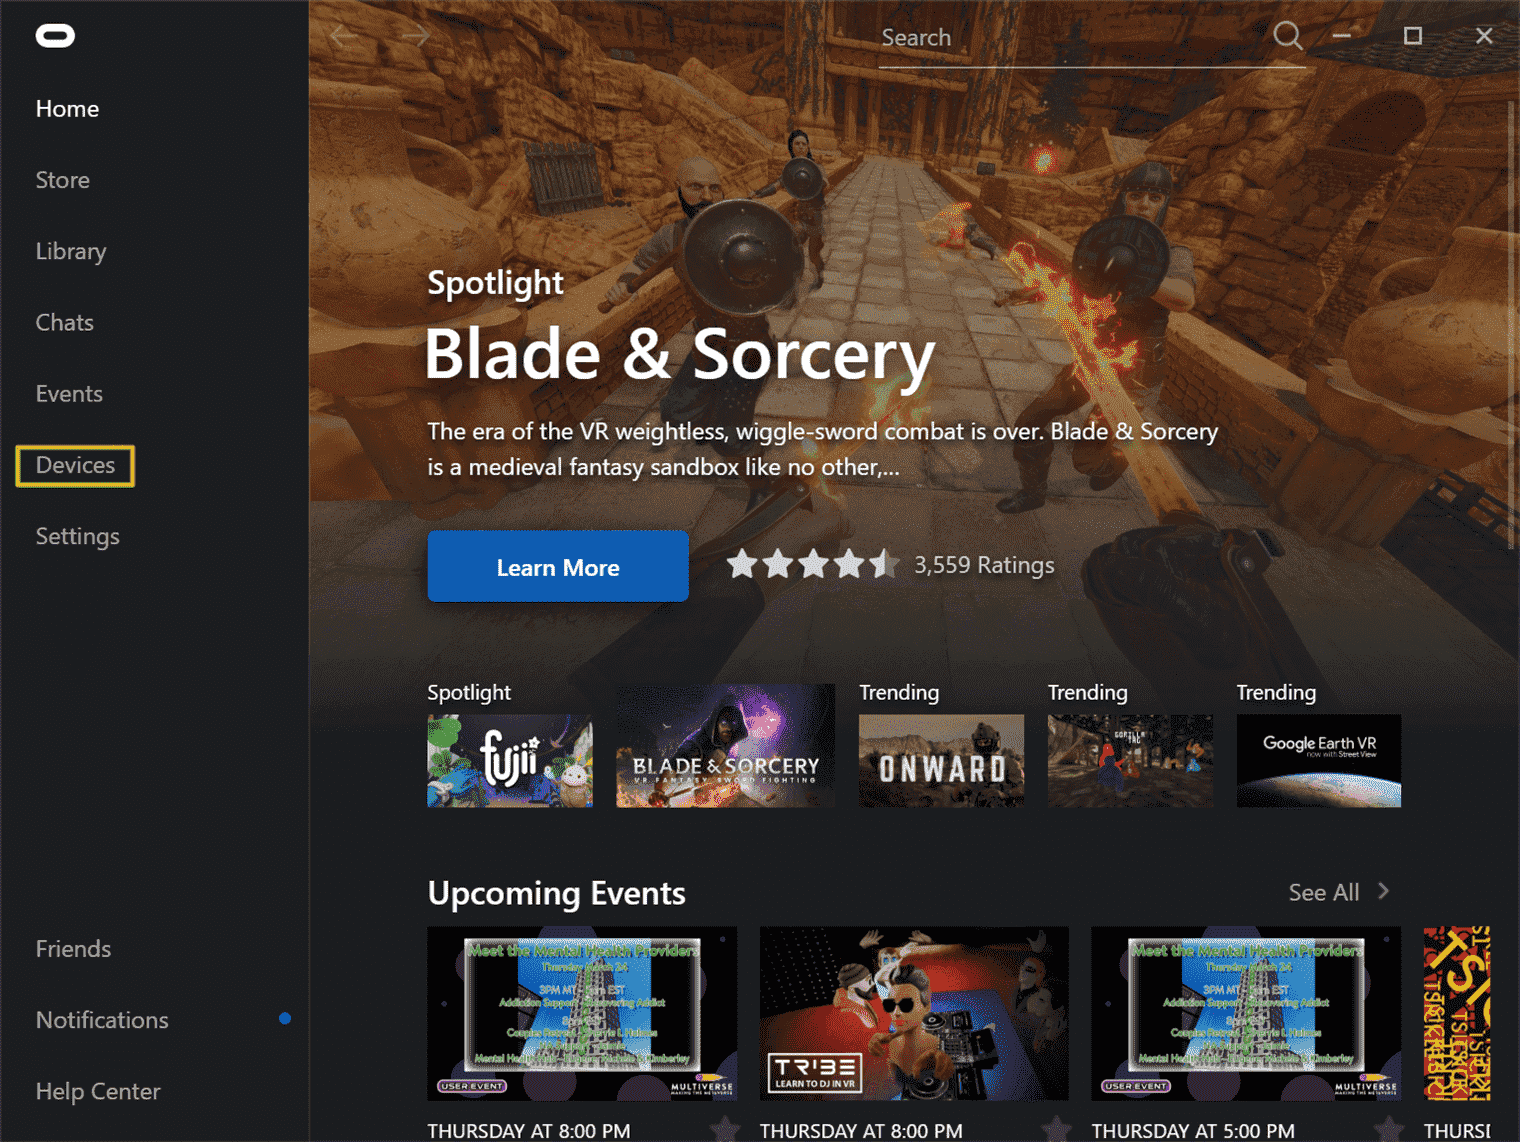1520x1142 pixels.
Task: Open the Thursday 5:00 PM Mental Health event
Action: [x=1246, y=1013]
